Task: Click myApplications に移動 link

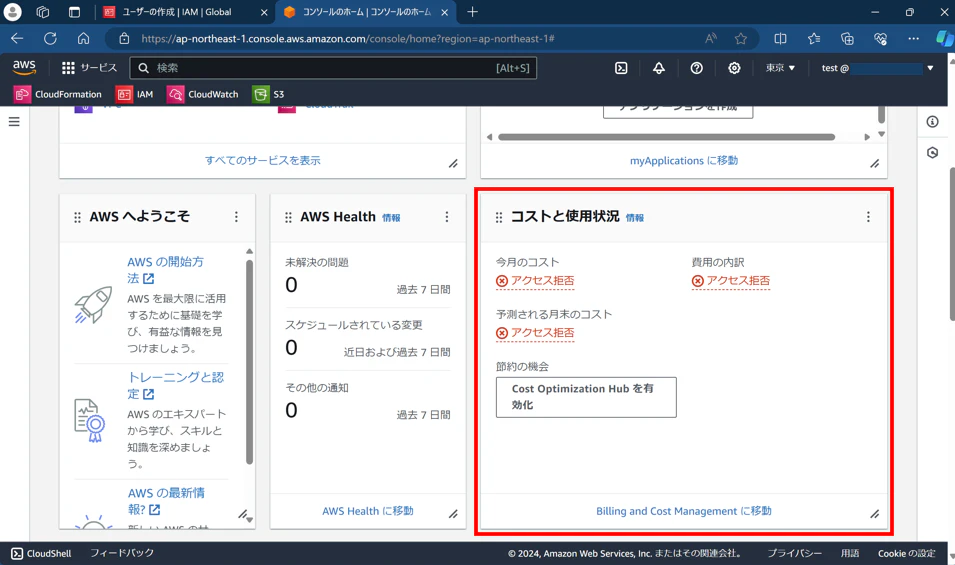Action: click(x=683, y=161)
